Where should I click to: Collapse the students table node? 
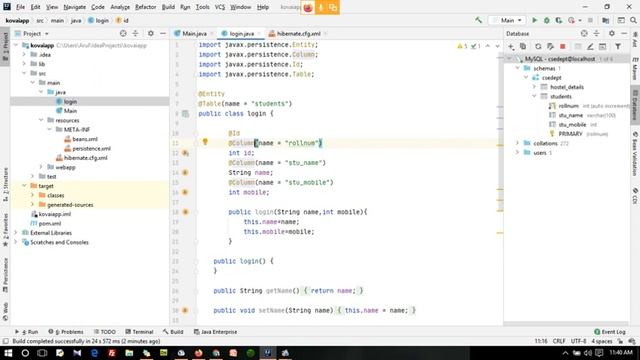(534, 96)
